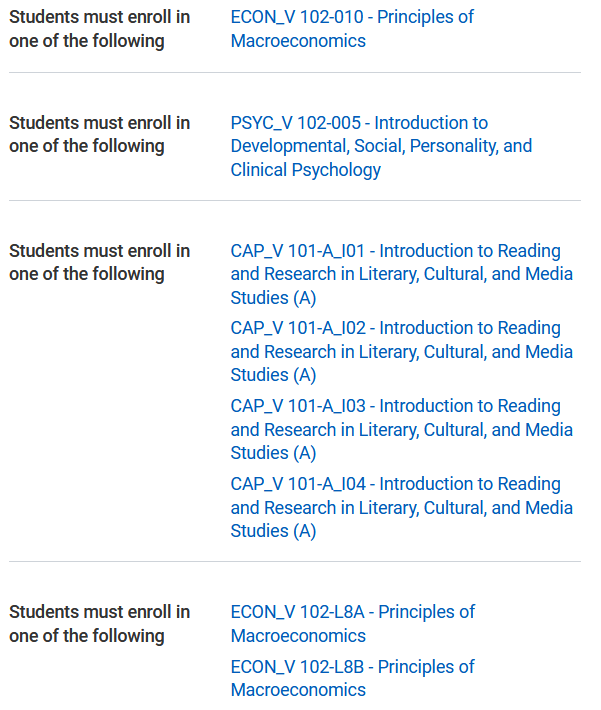Click enrollment requirement label beside ECON_V 102-L8A
This screenshot has width=601, height=710.
click(99, 624)
